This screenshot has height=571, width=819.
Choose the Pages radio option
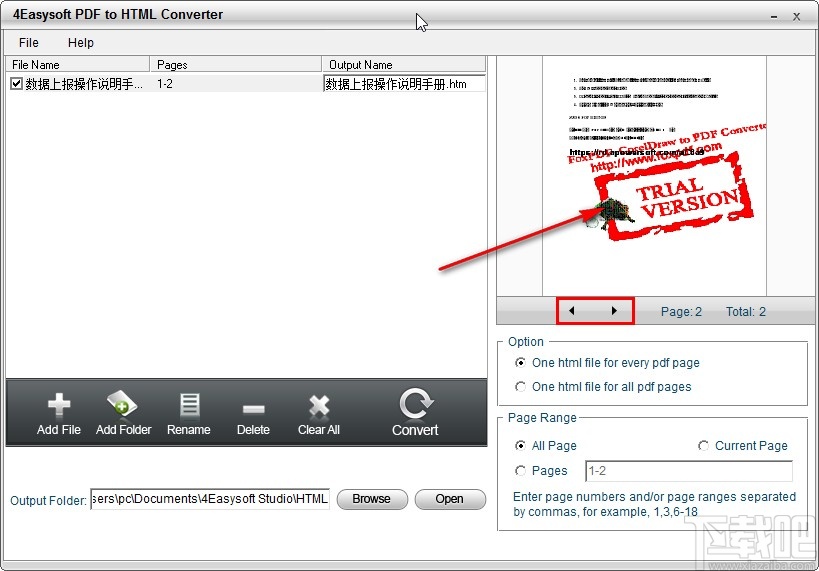click(520, 471)
